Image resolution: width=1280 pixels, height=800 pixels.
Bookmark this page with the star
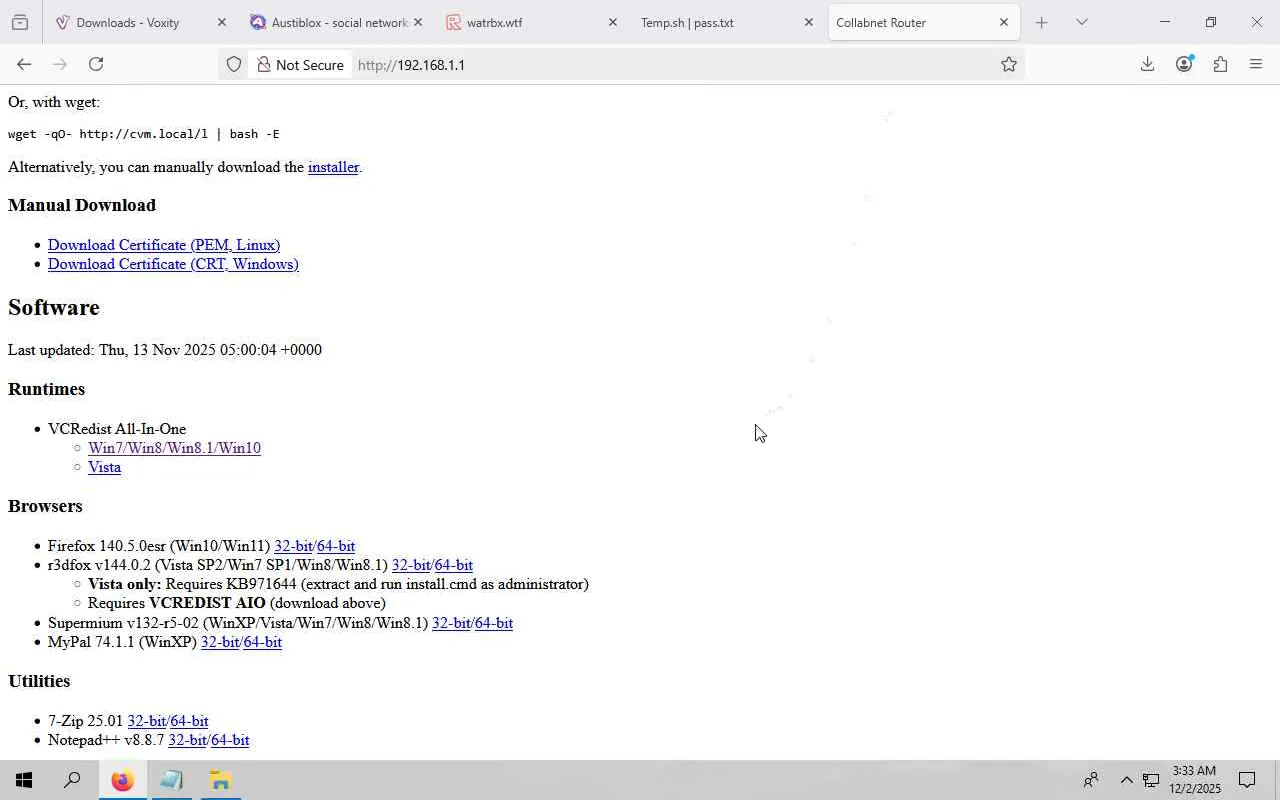click(1009, 64)
